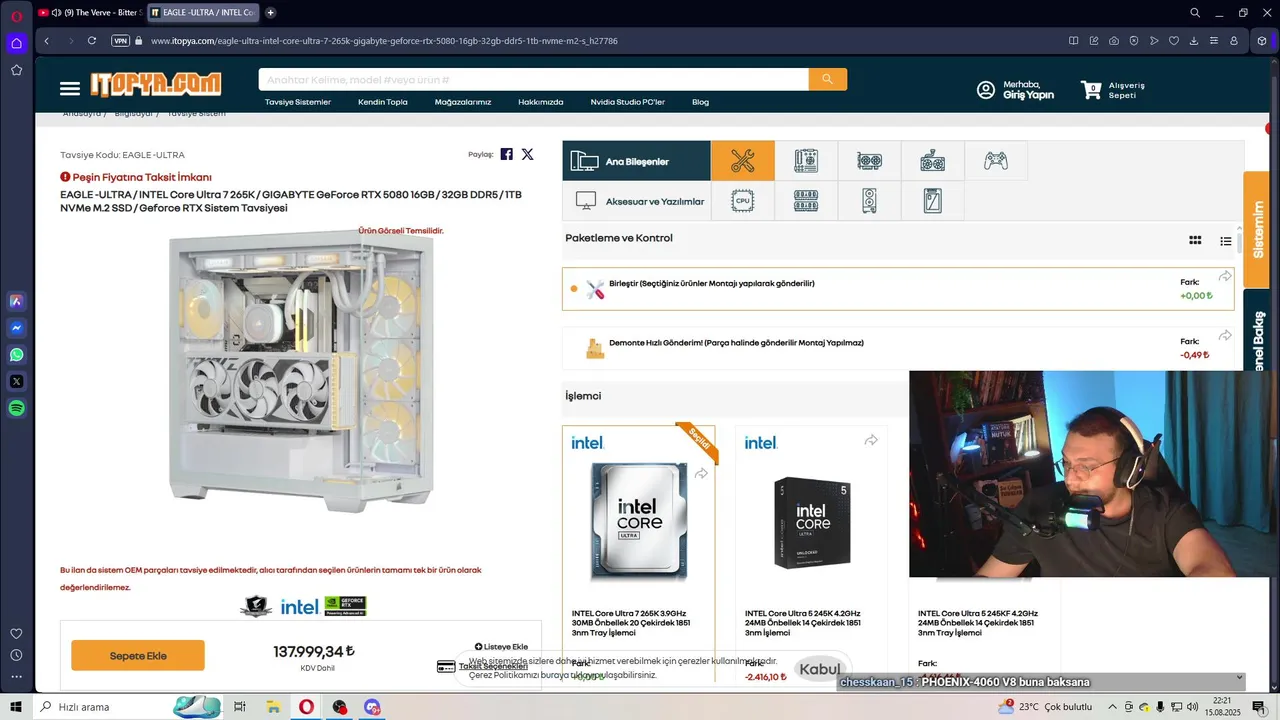Image resolution: width=1280 pixels, height=720 pixels.
Task: Open a new browser tab with plus
Action: pyautogui.click(x=271, y=13)
